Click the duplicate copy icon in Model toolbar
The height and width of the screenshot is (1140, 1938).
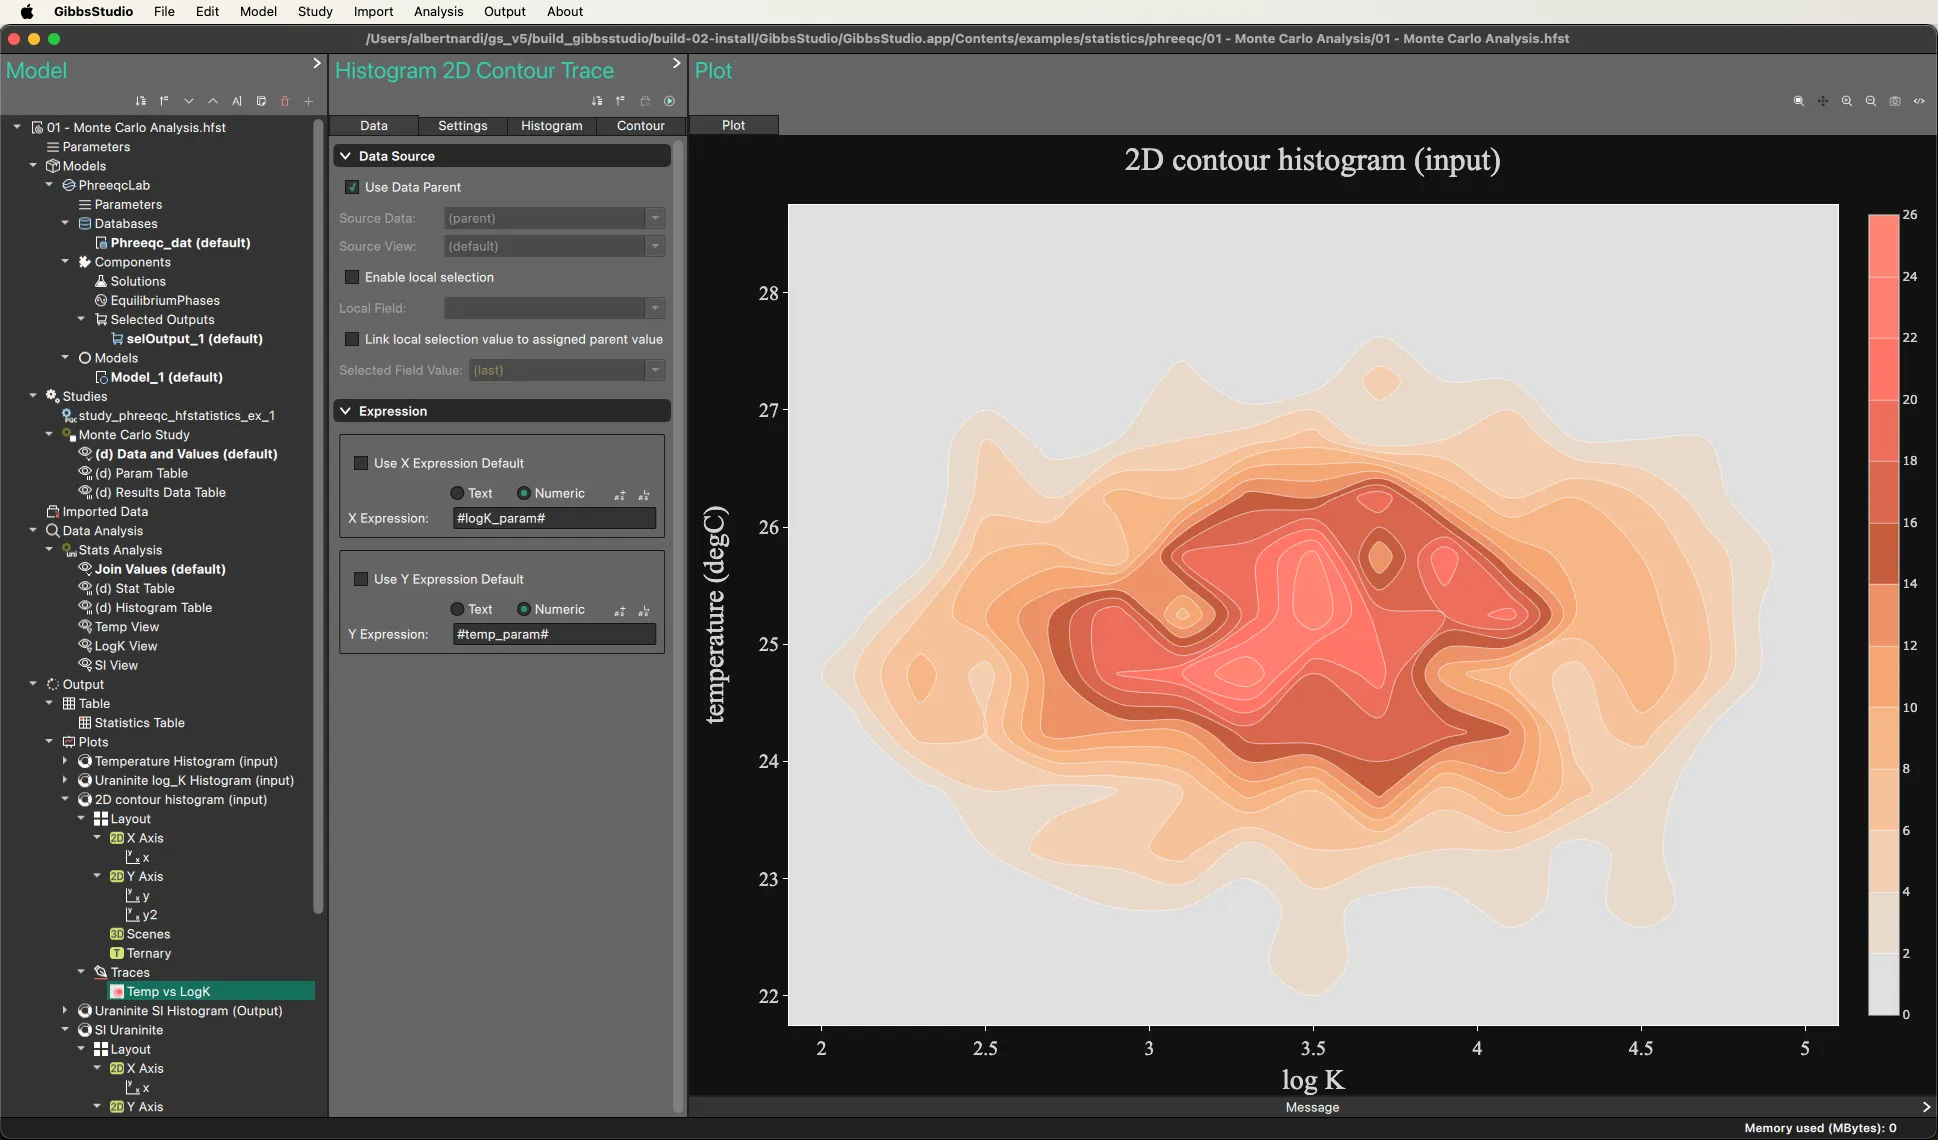pyautogui.click(x=261, y=101)
